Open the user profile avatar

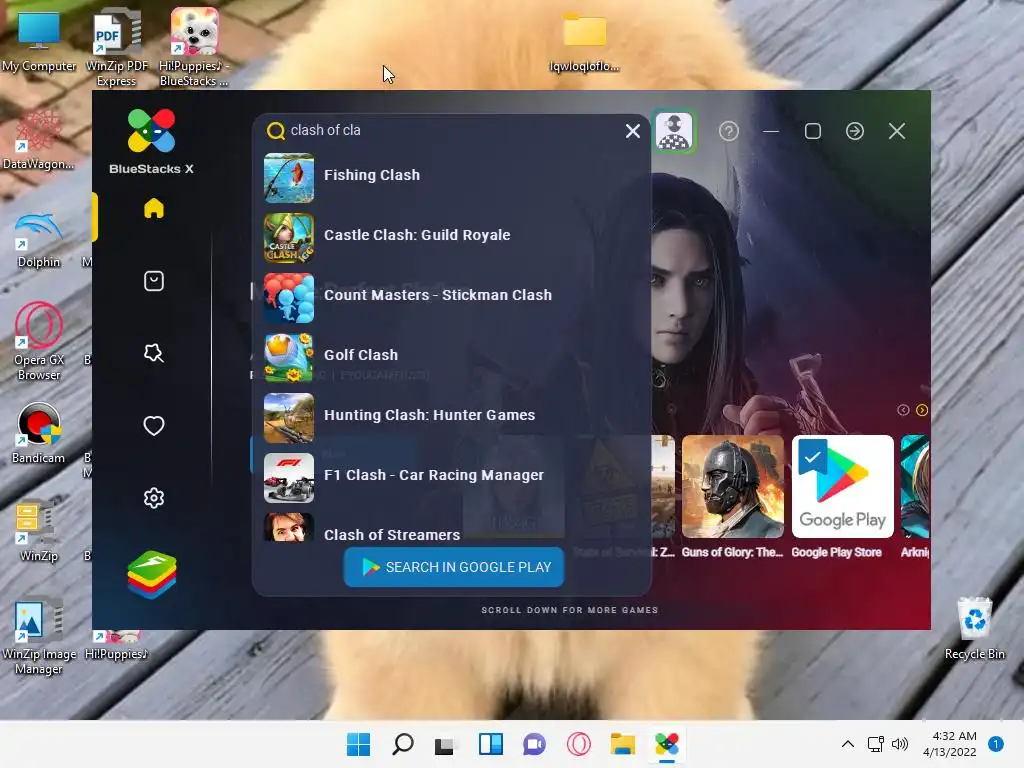674,132
